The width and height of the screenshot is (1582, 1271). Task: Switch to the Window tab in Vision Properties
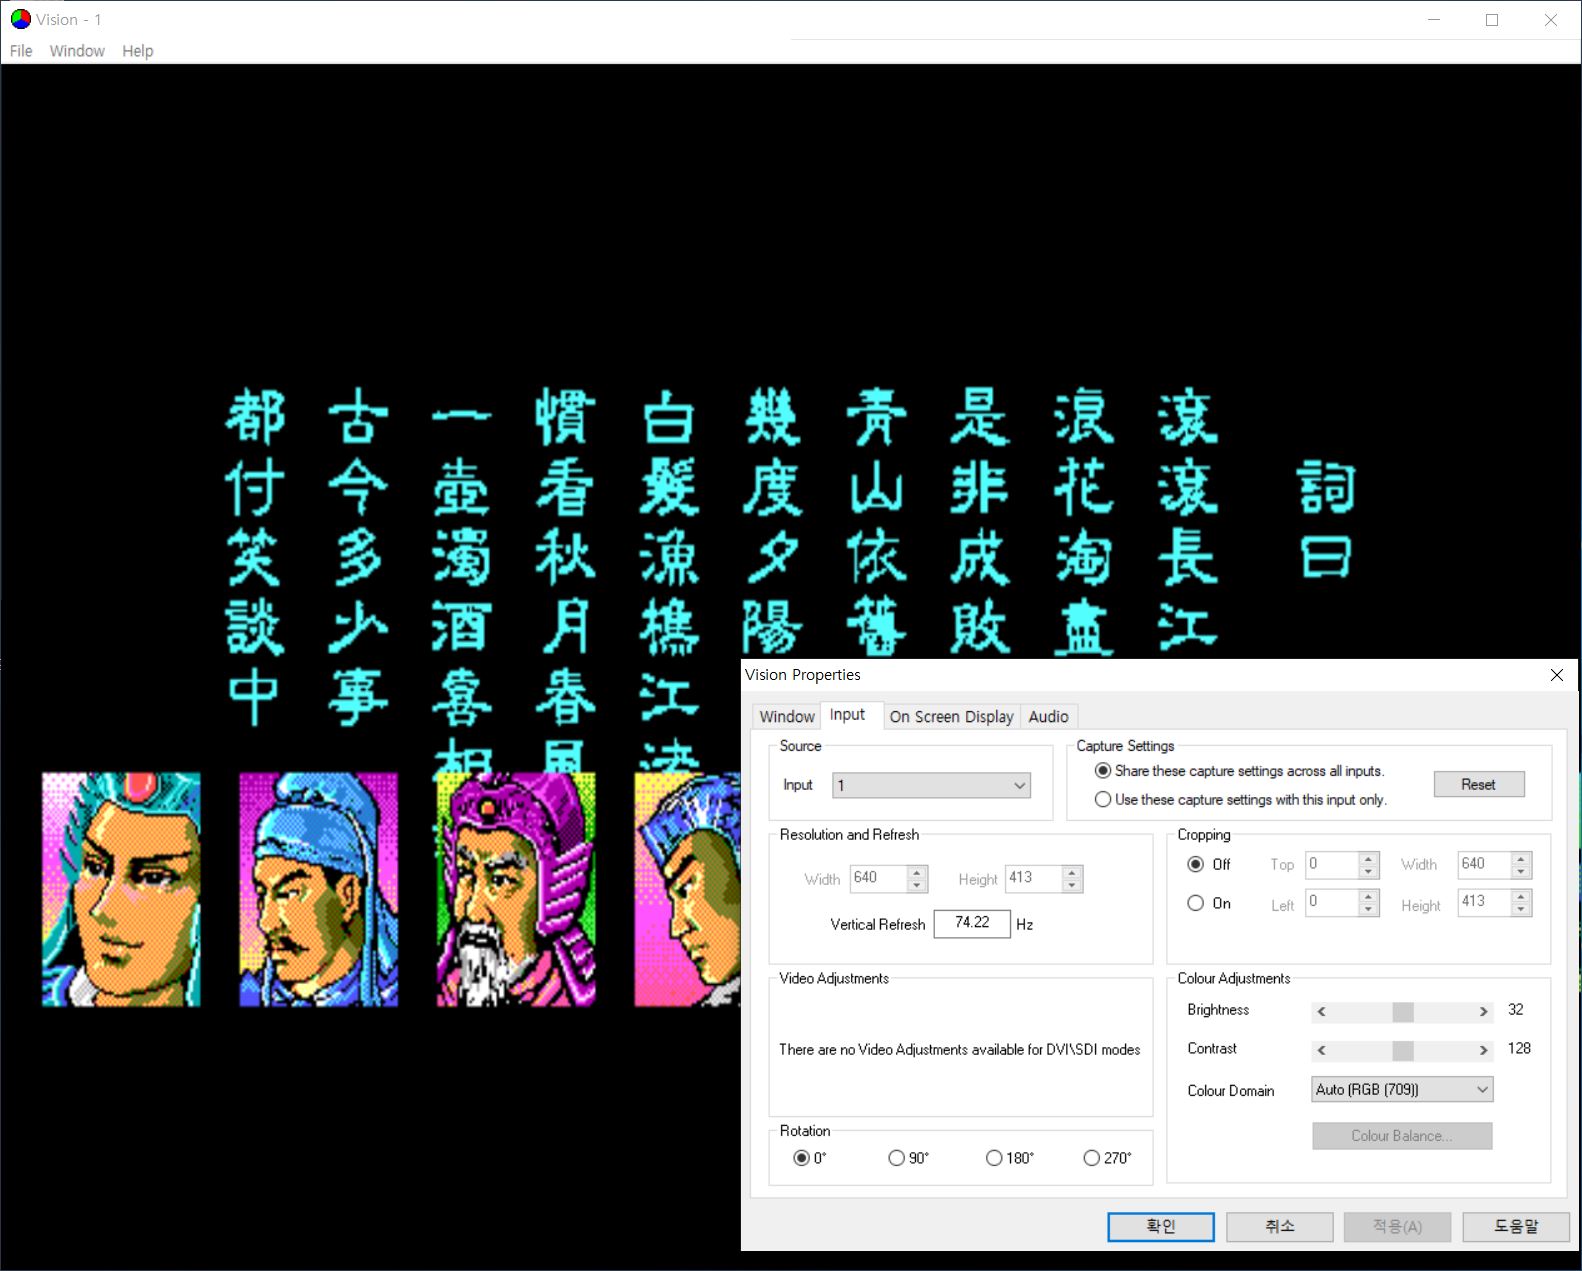(x=787, y=716)
